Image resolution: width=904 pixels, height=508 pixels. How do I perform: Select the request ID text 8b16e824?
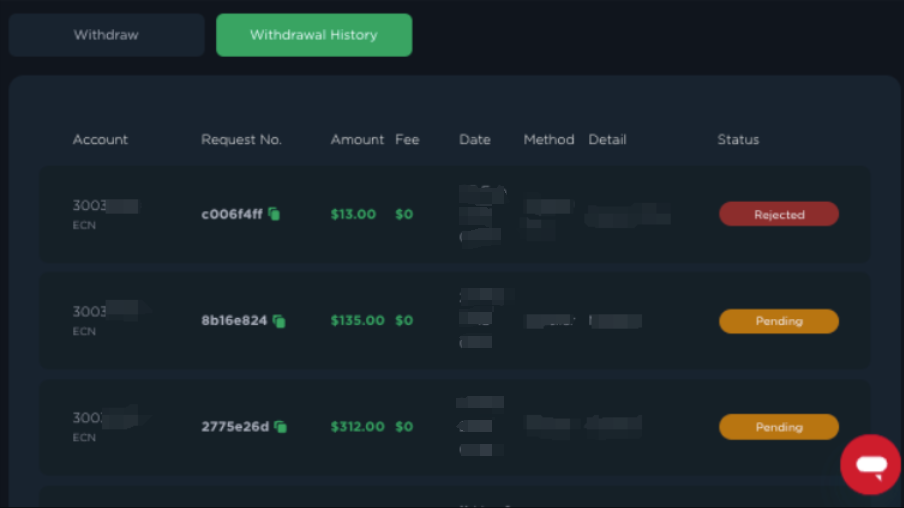pos(234,321)
